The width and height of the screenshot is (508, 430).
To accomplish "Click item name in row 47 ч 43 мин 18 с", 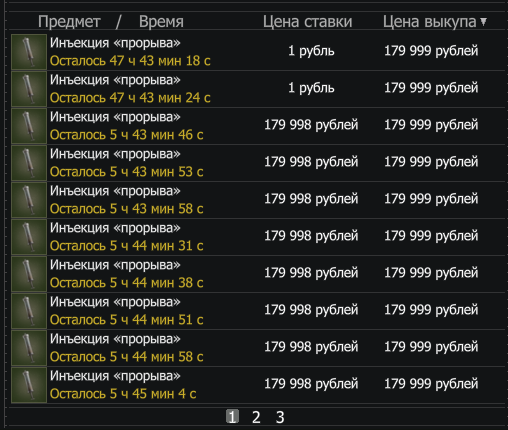I will tap(115, 43).
